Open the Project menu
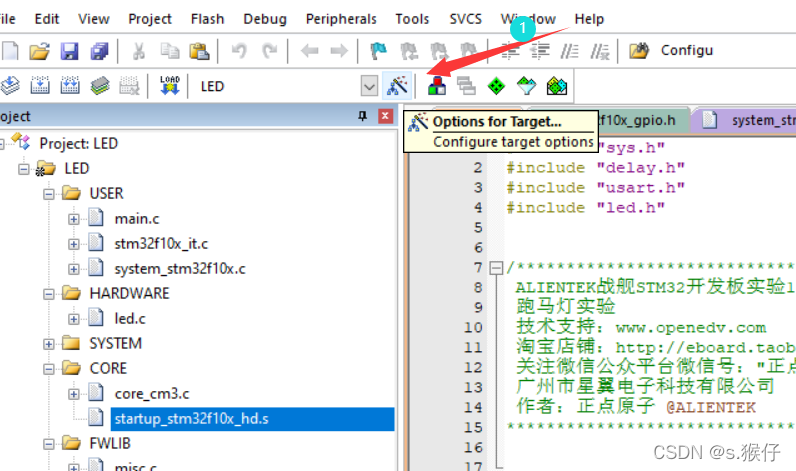Screen dimensions: 796x471 150,19
